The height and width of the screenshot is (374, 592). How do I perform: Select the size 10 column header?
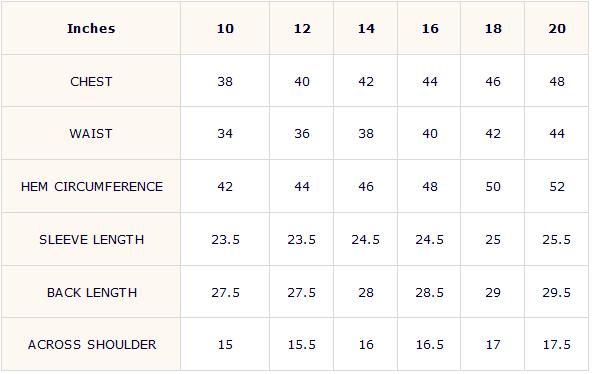tap(225, 29)
